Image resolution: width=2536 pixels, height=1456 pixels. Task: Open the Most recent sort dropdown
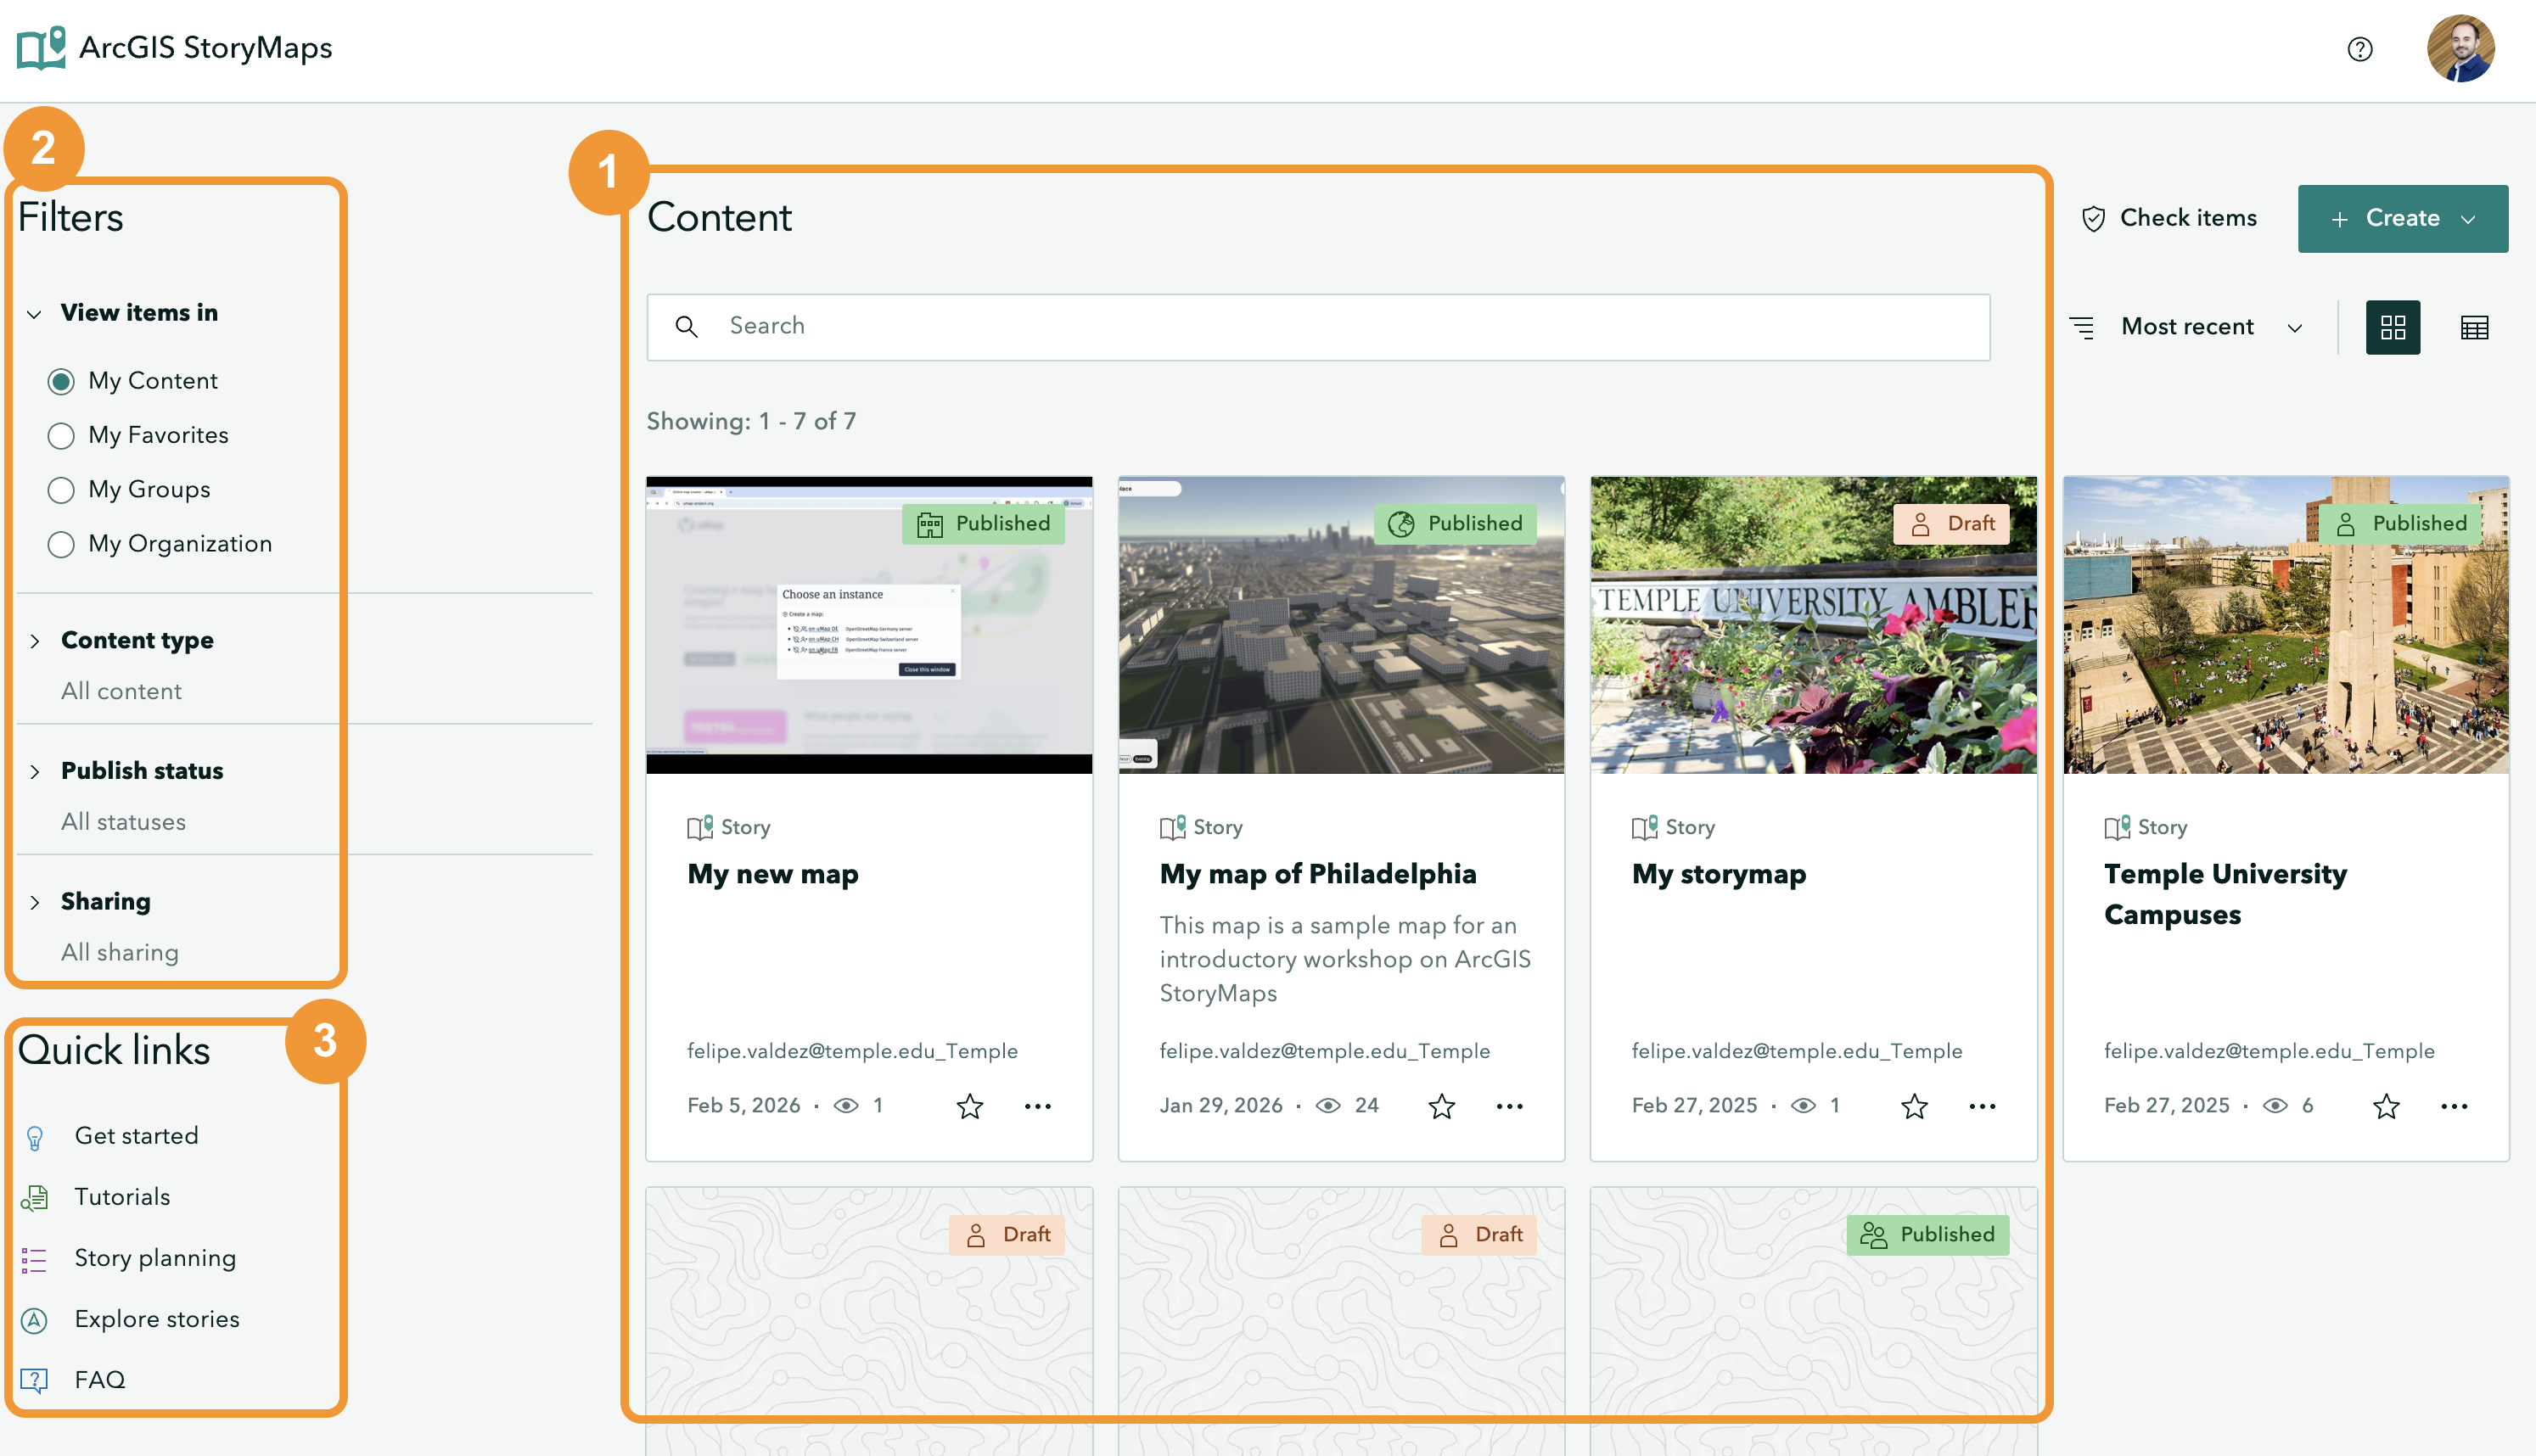[x=2187, y=327]
